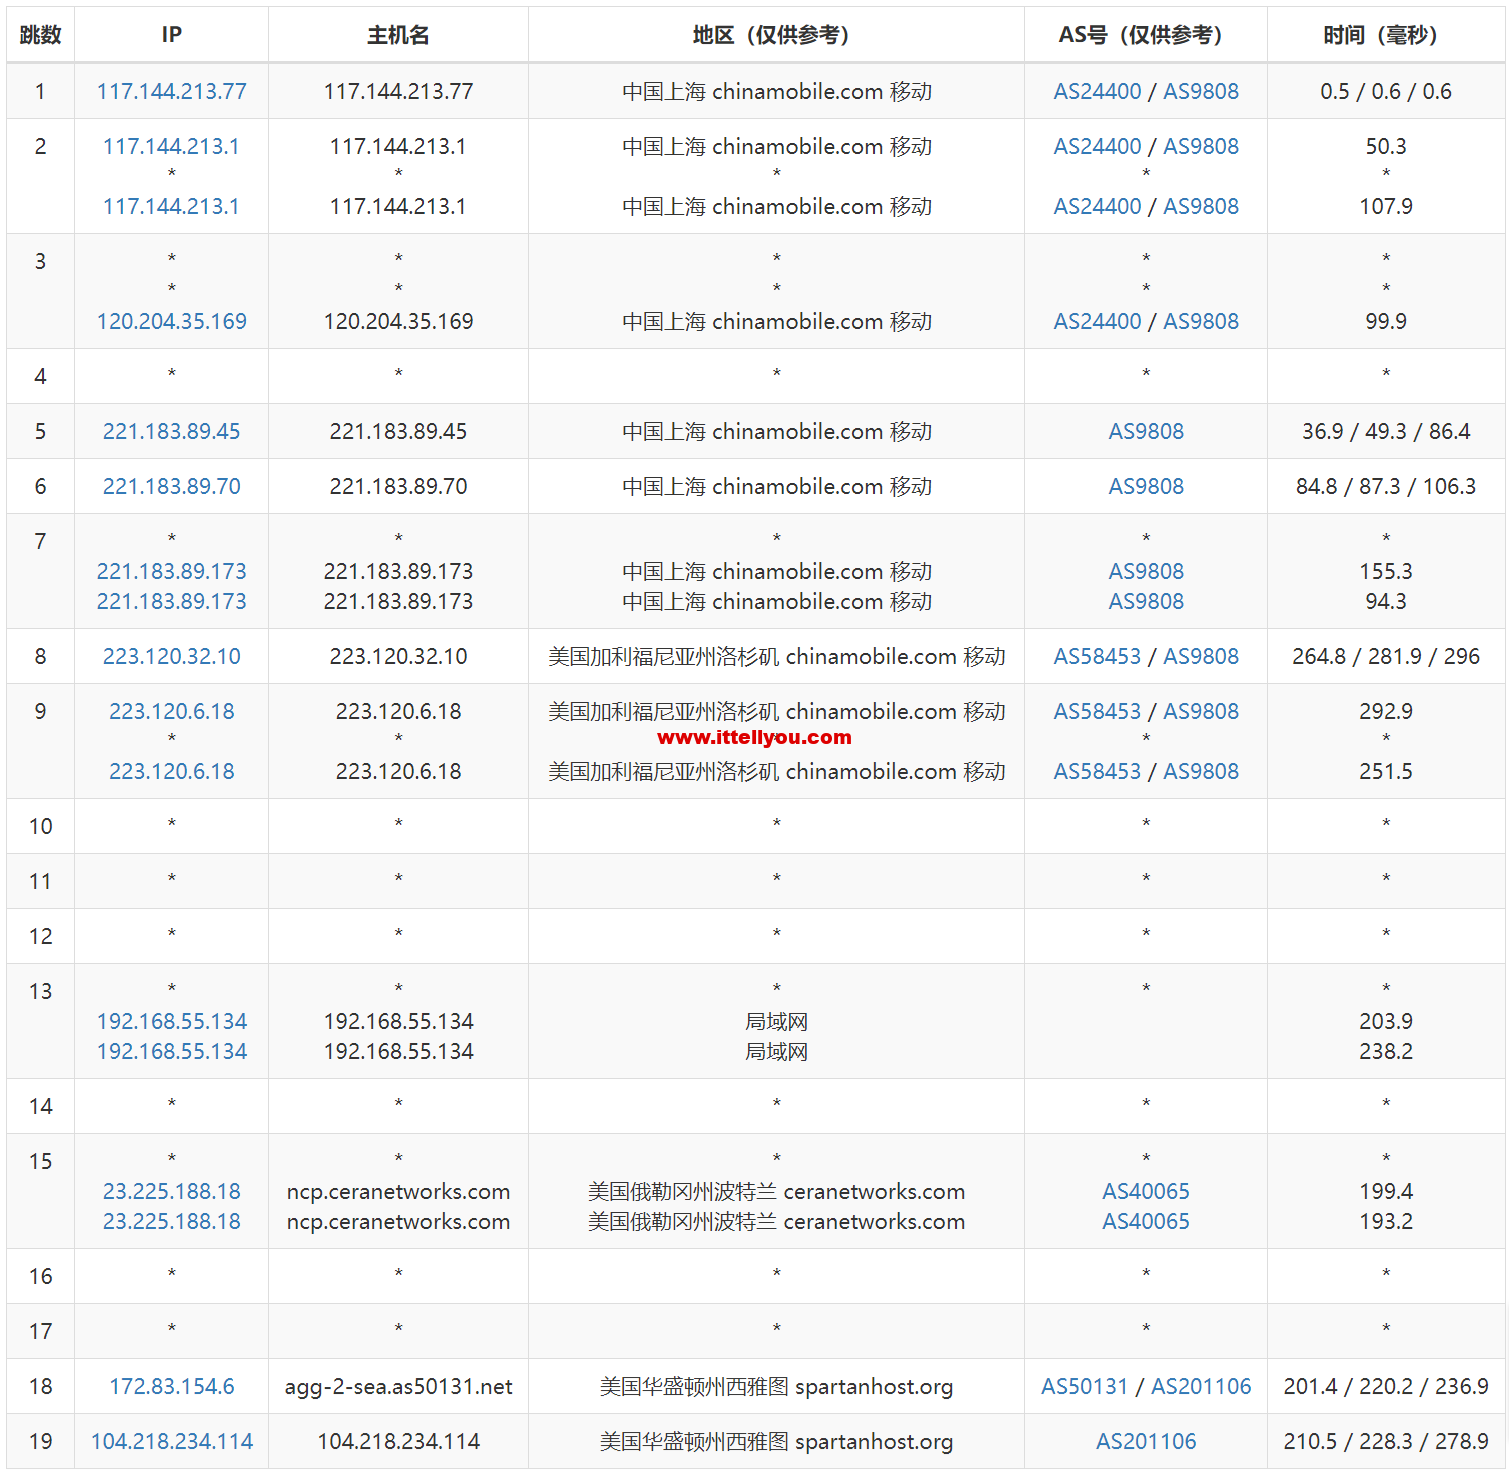Click the 地区（仅供参考） column header
The image size is (1509, 1478).
click(776, 35)
